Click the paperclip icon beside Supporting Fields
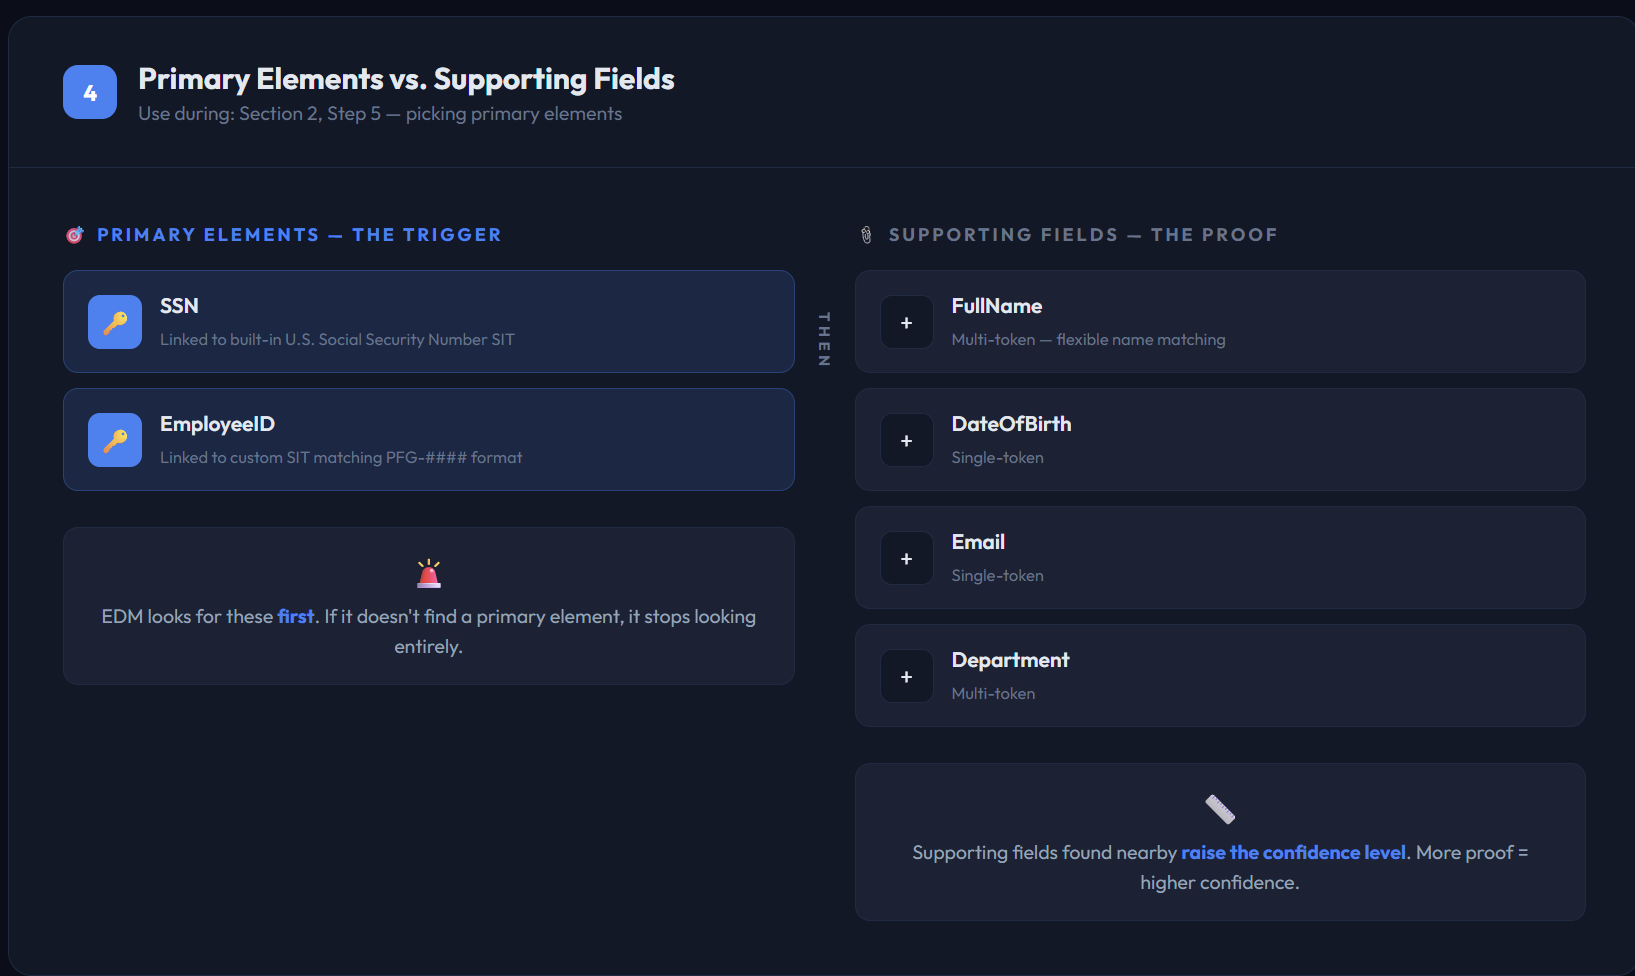 click(866, 235)
